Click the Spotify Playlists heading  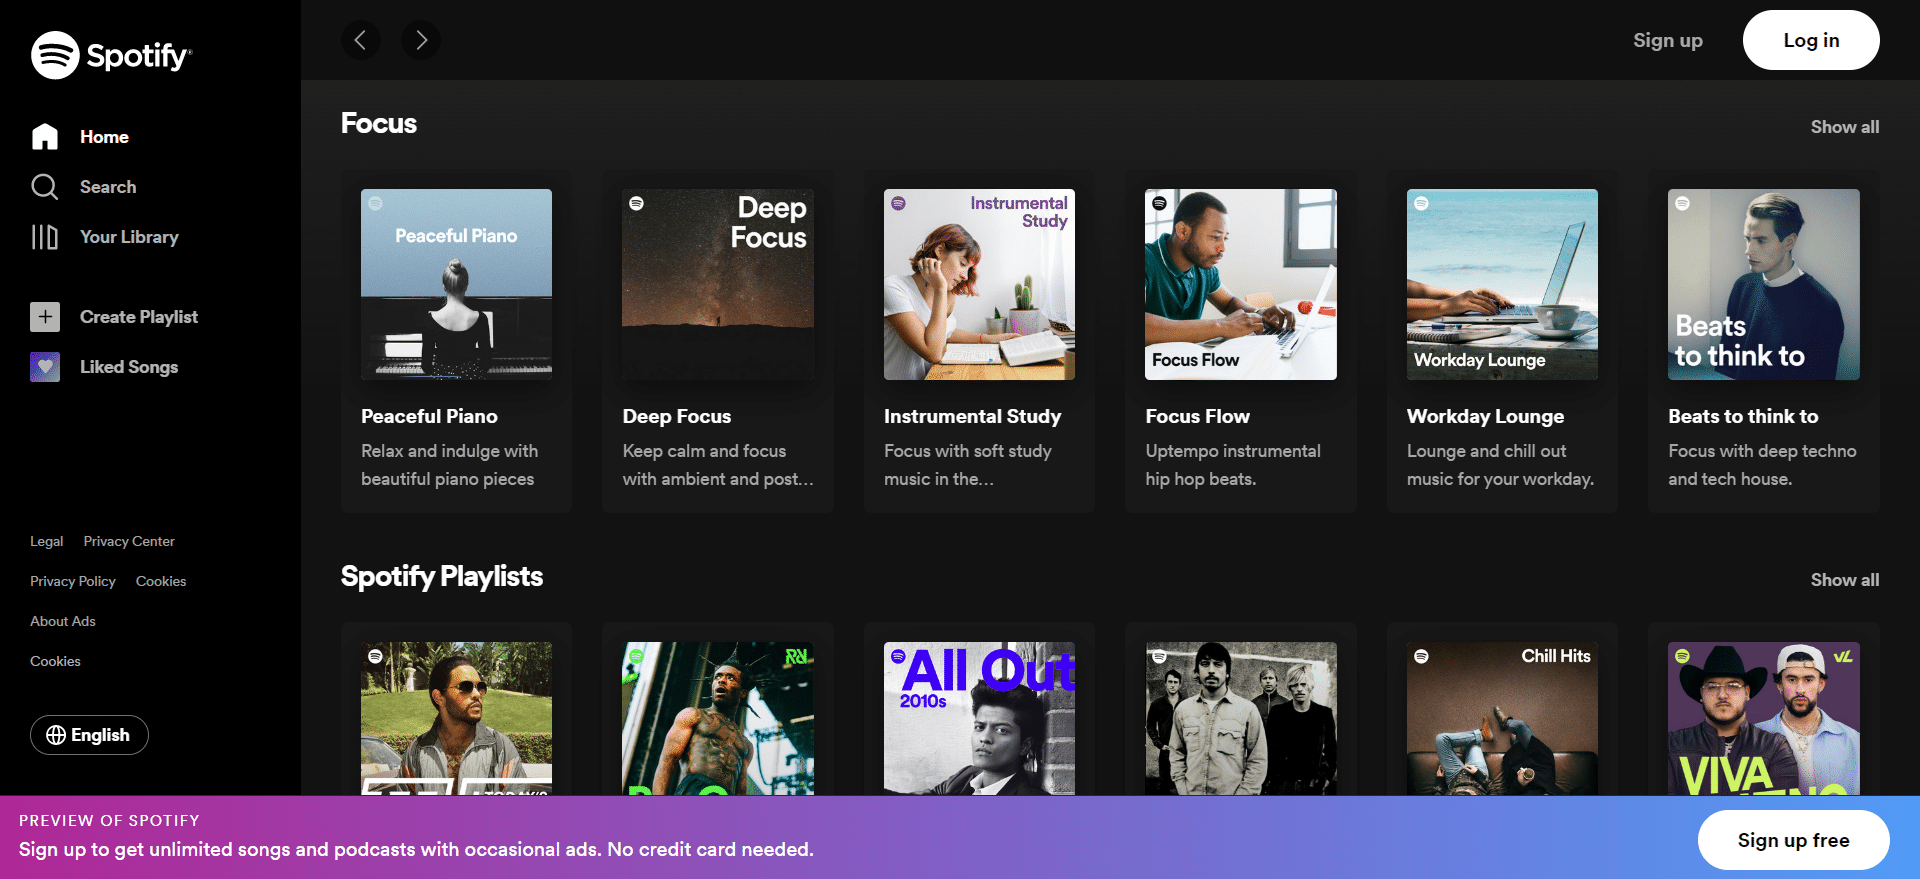pyautogui.click(x=442, y=576)
